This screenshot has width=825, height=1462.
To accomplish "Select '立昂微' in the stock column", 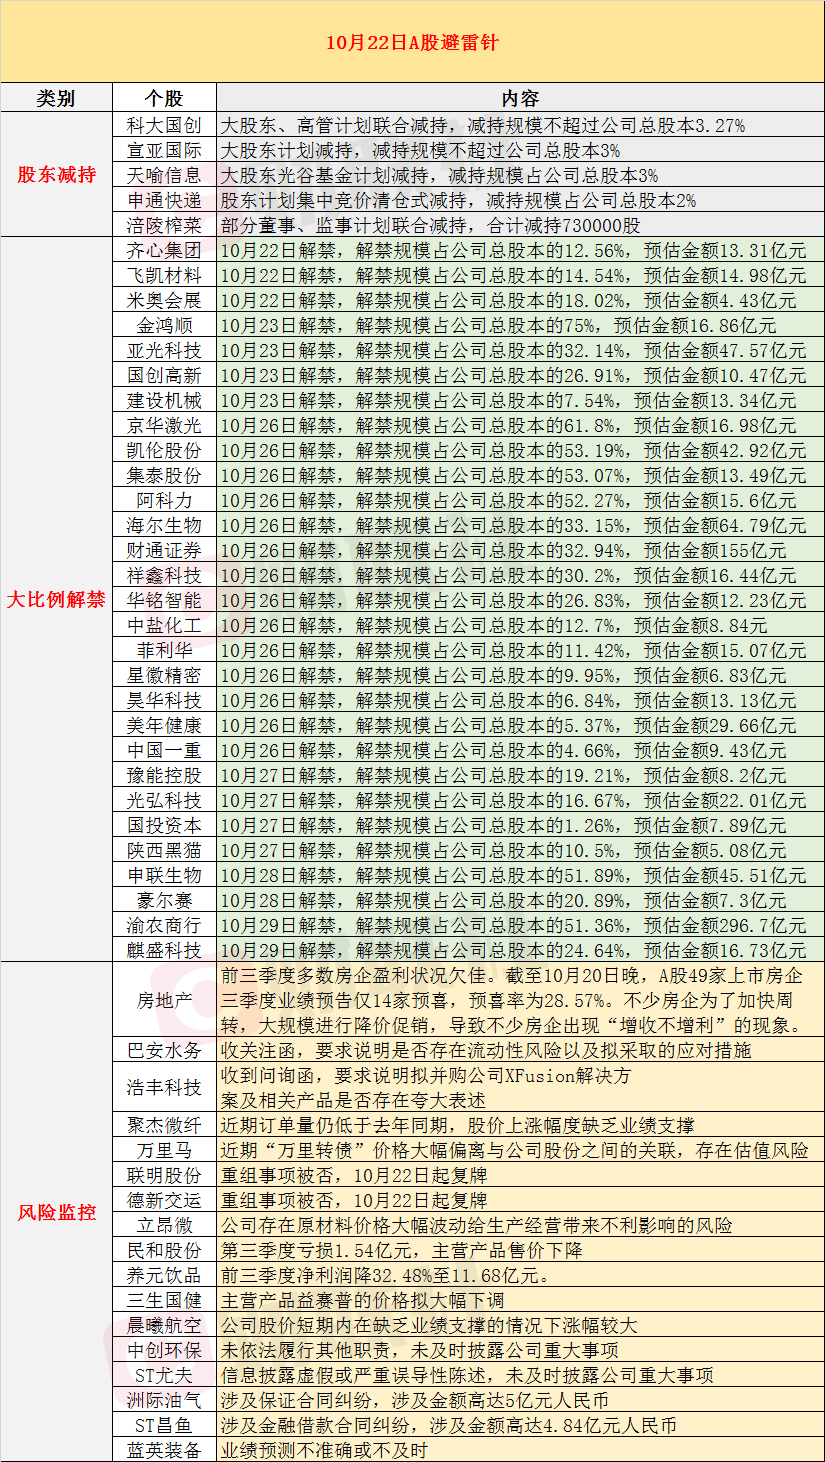I will (x=164, y=1225).
